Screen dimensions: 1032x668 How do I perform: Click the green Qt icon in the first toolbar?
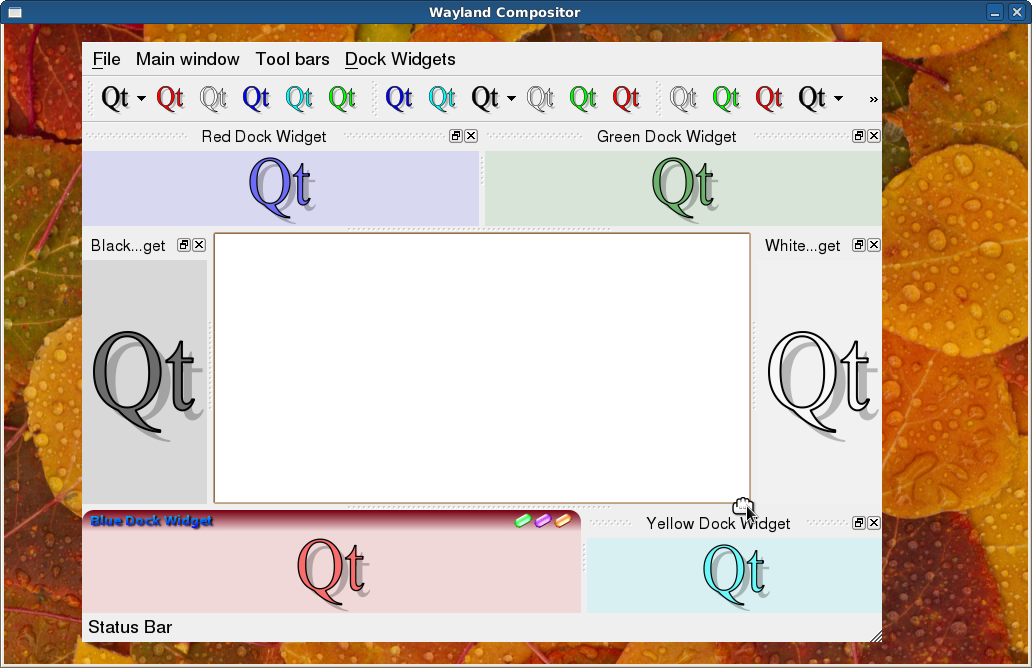click(x=342, y=98)
